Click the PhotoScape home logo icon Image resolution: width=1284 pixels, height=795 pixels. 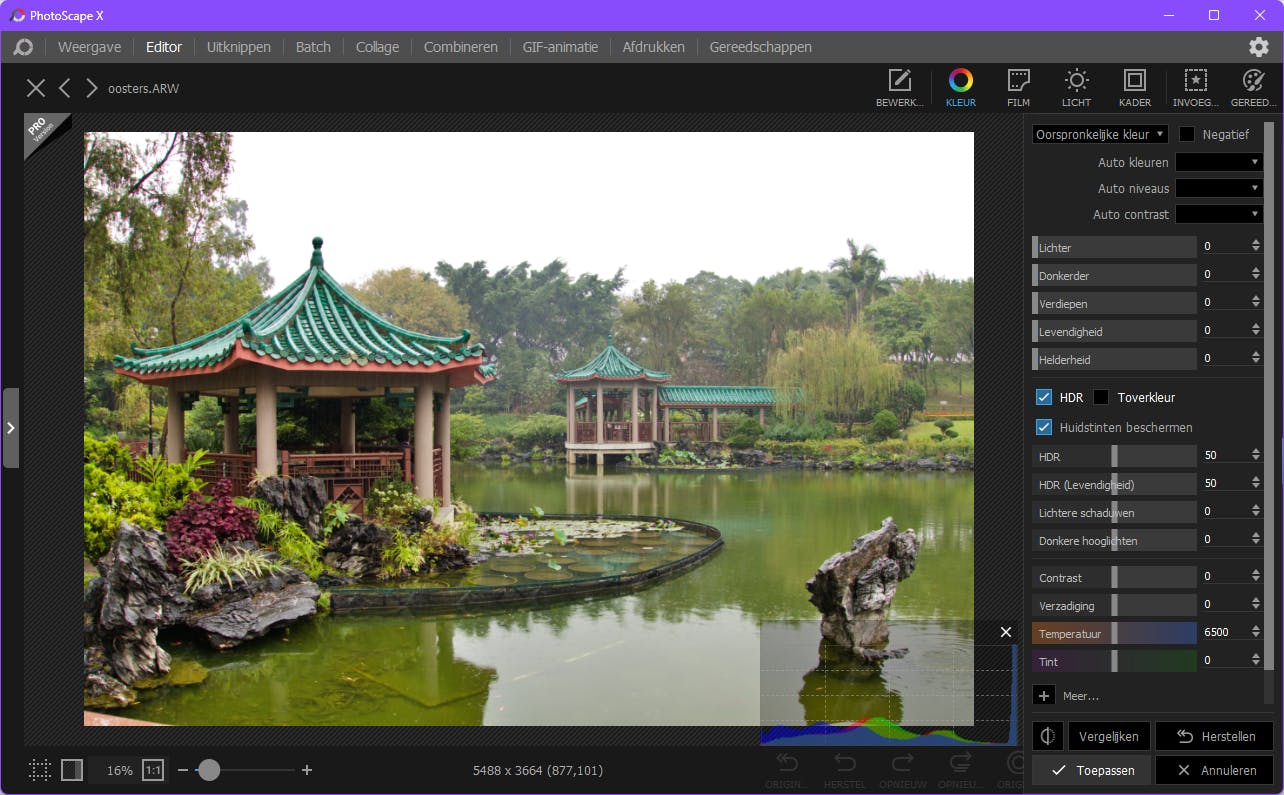pos(23,47)
